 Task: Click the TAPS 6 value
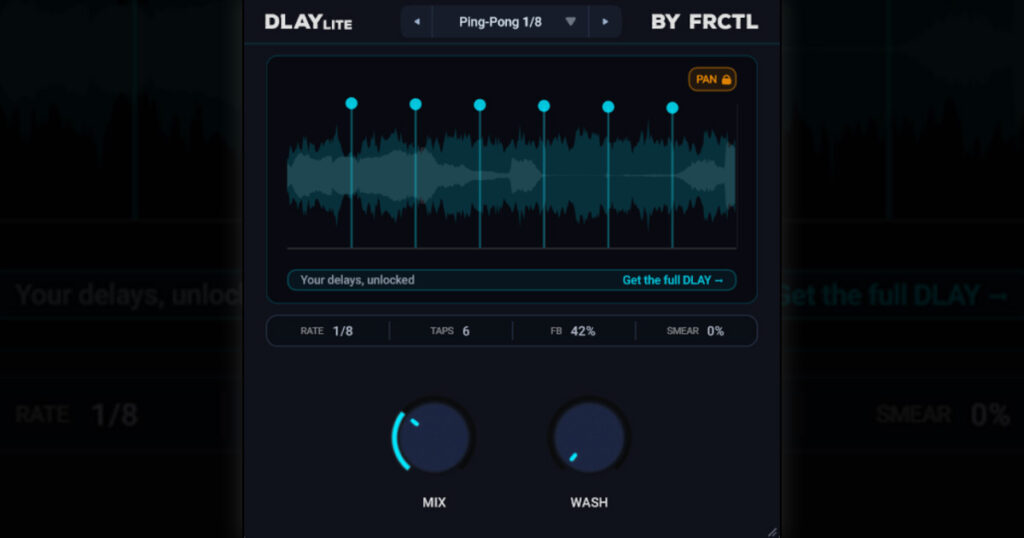(x=466, y=331)
